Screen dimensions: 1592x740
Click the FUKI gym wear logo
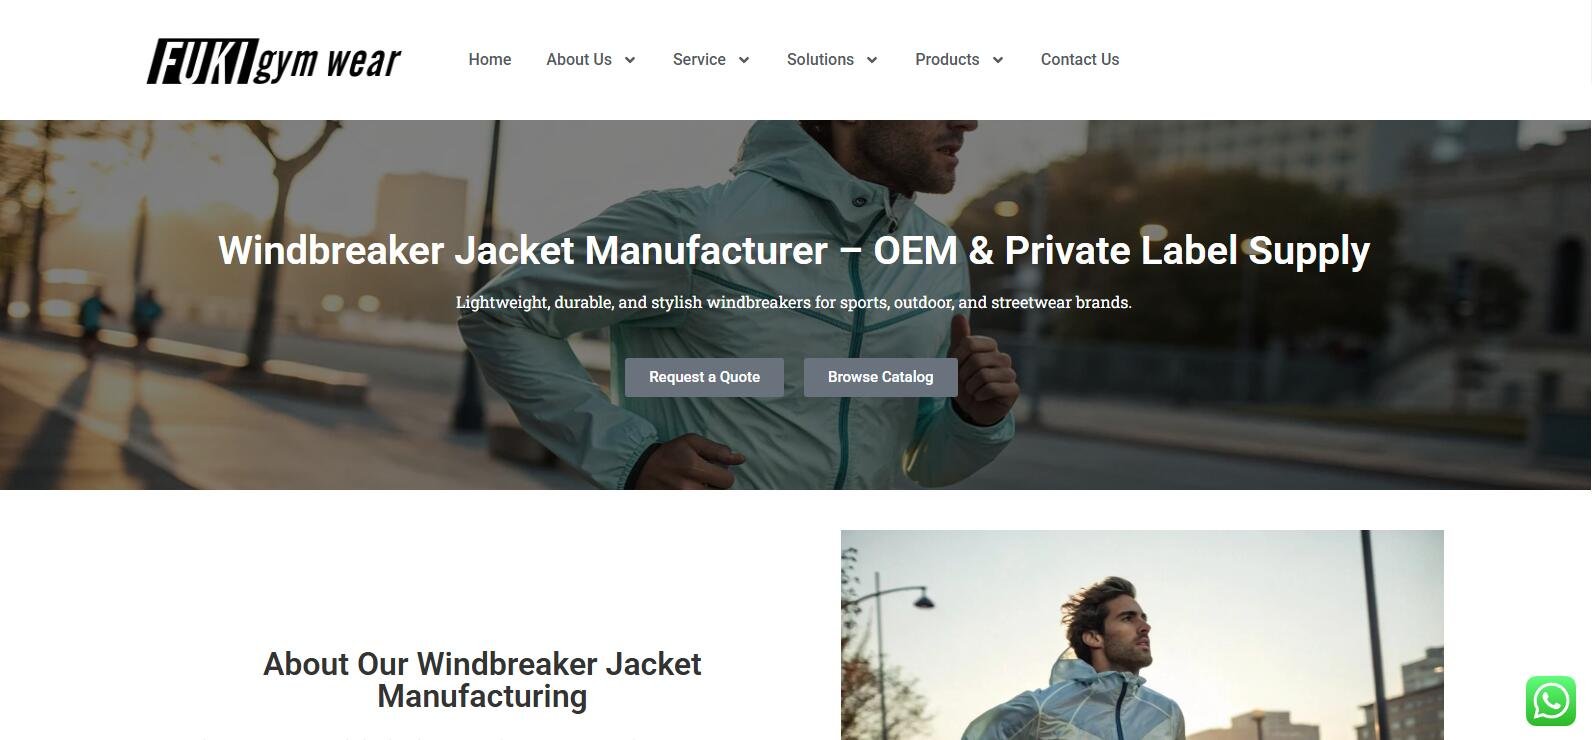pos(274,61)
